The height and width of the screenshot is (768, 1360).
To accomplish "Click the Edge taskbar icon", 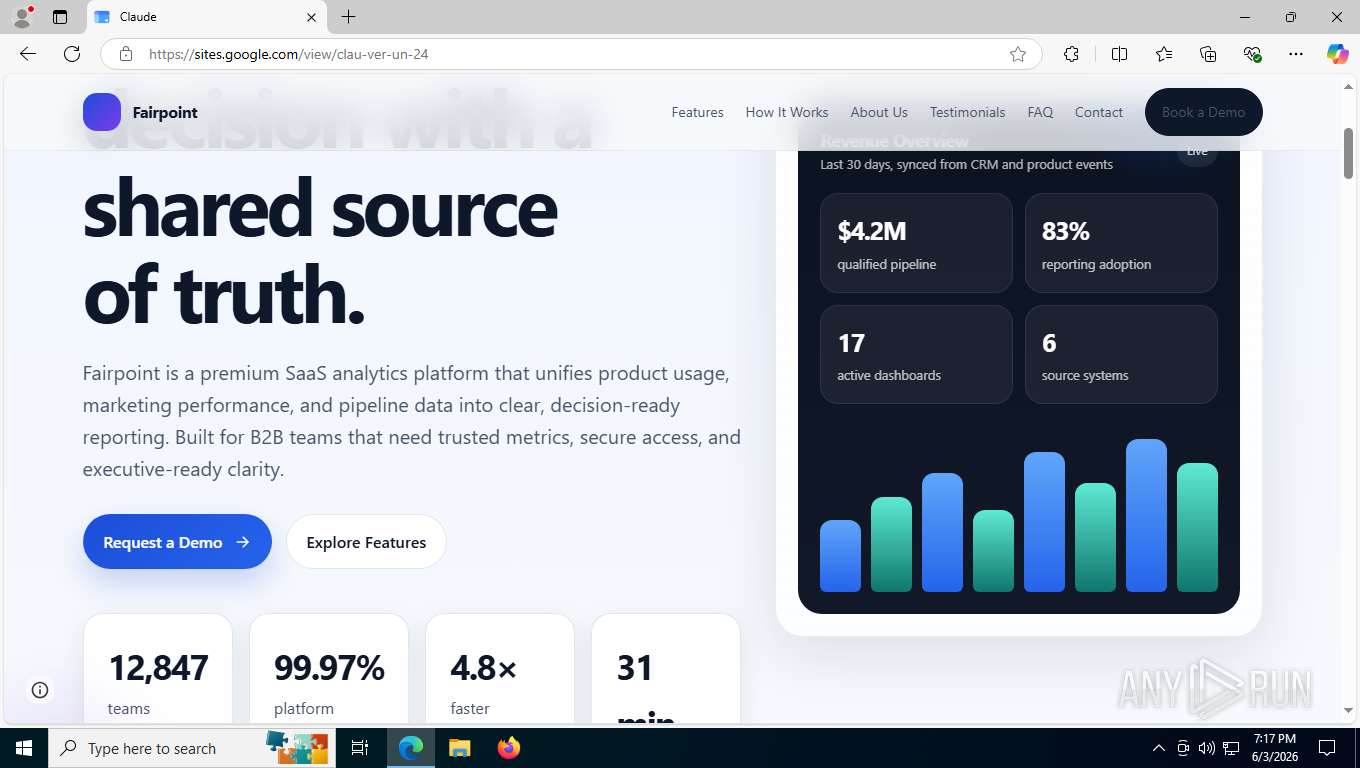I will click(411, 748).
